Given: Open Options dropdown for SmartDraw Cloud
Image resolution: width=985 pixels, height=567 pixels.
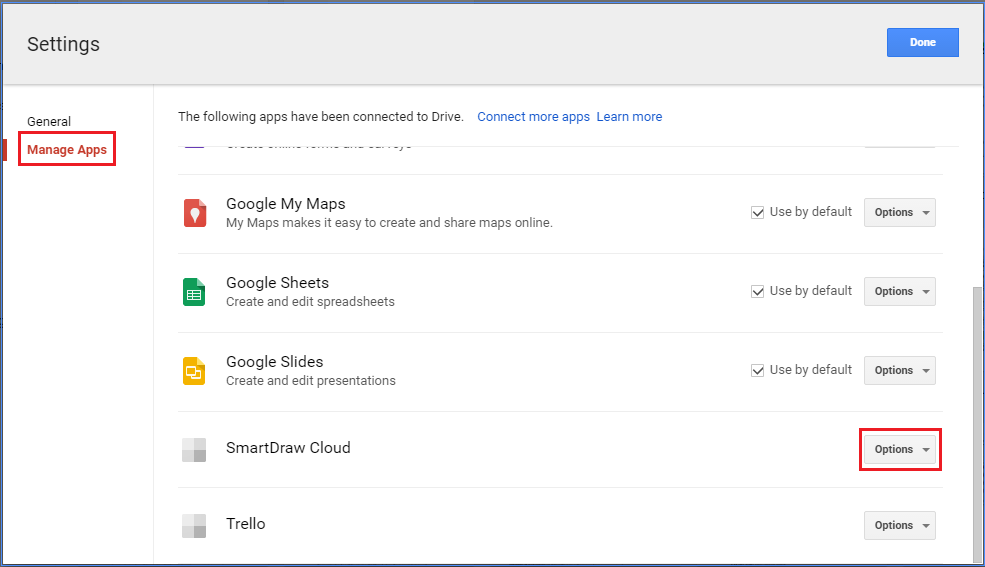Looking at the screenshot, I should pos(900,450).
